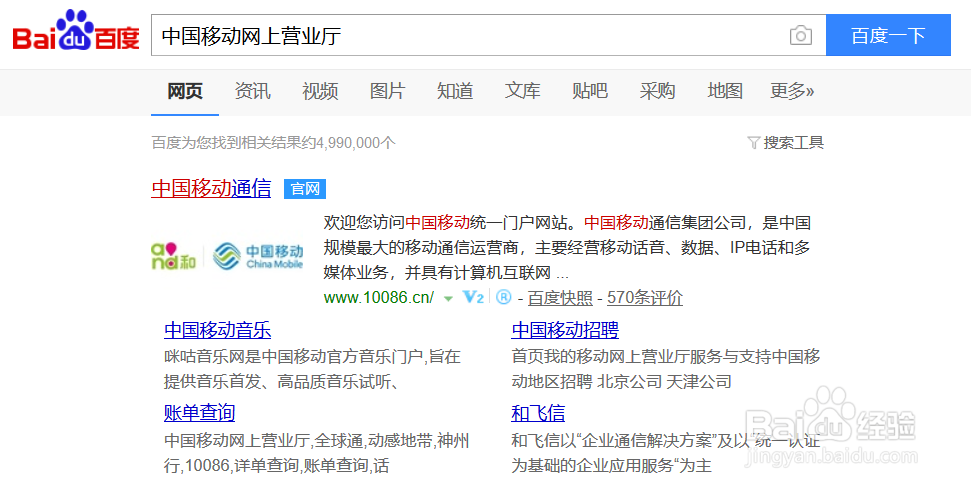Open 搜索工具 options
Image resolution: width=971 pixels, height=490 pixels.
(793, 143)
